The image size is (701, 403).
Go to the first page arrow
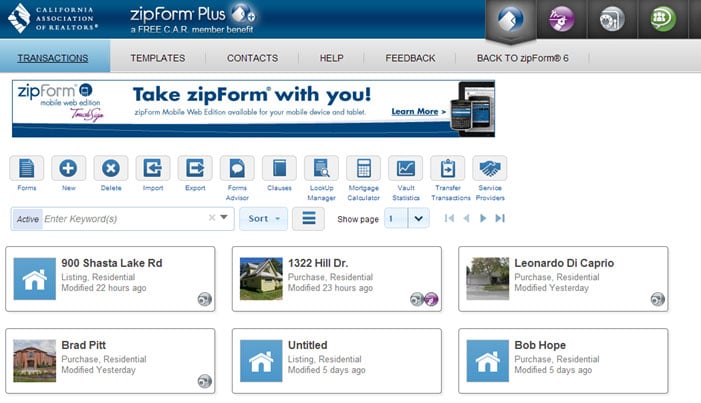click(x=449, y=218)
